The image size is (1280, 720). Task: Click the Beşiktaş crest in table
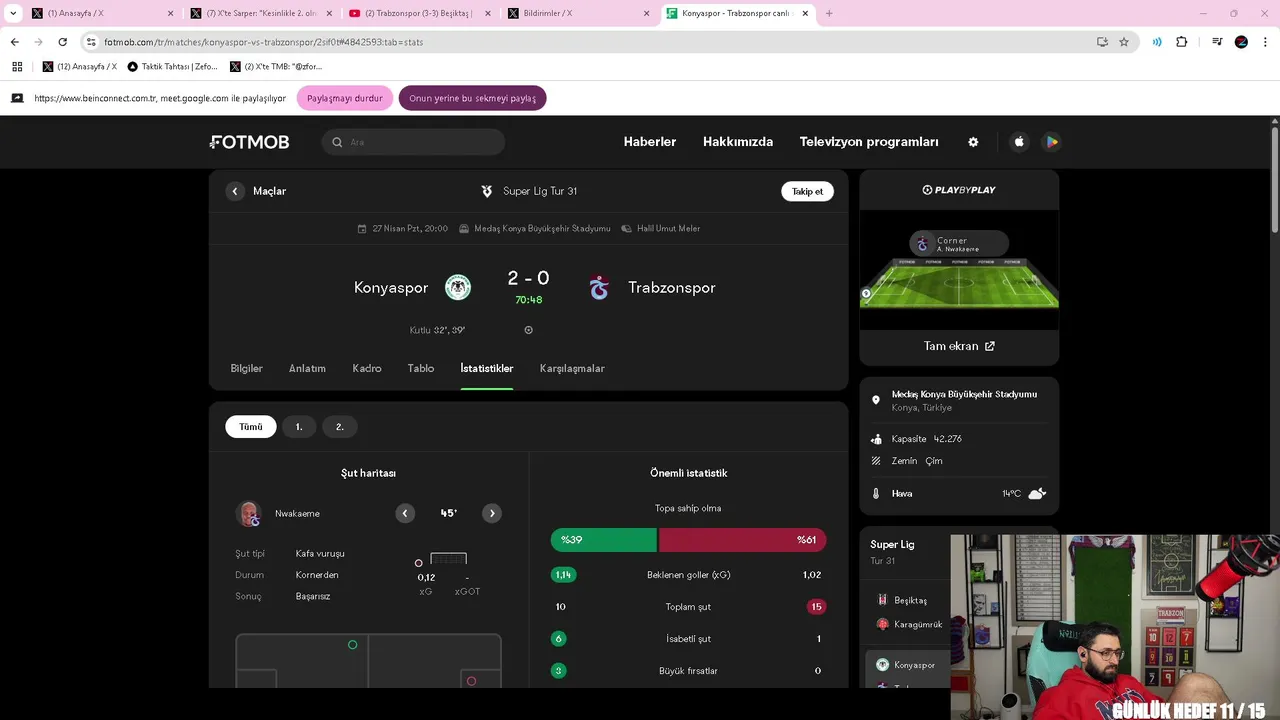[882, 600]
